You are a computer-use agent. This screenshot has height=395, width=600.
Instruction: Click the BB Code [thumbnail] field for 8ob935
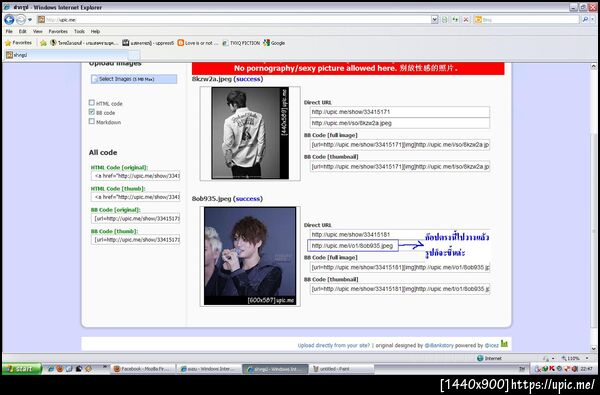(x=400, y=289)
